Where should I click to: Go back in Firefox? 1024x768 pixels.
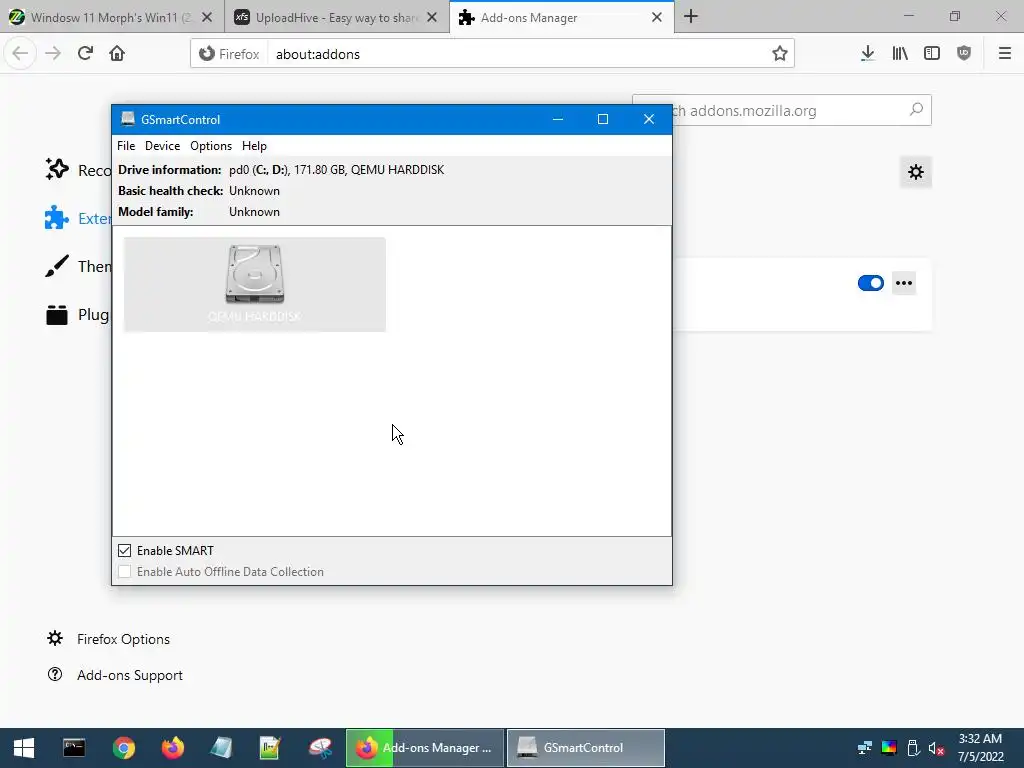pos(20,54)
